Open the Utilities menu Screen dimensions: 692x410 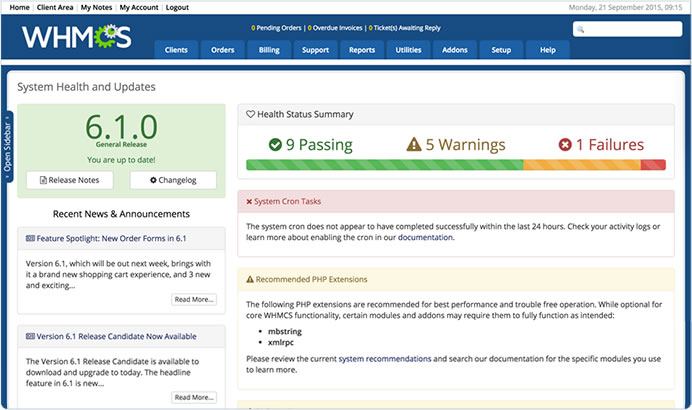tap(408, 50)
